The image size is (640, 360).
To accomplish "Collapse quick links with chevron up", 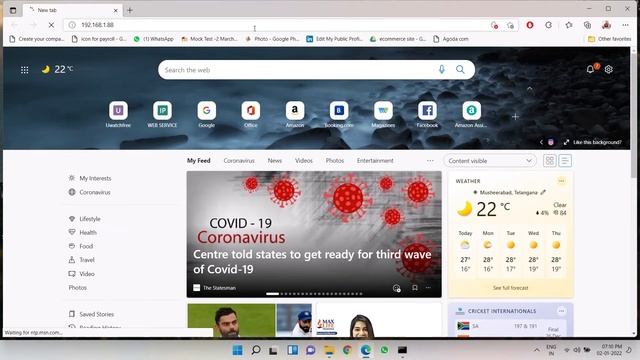I will click(x=530, y=89).
